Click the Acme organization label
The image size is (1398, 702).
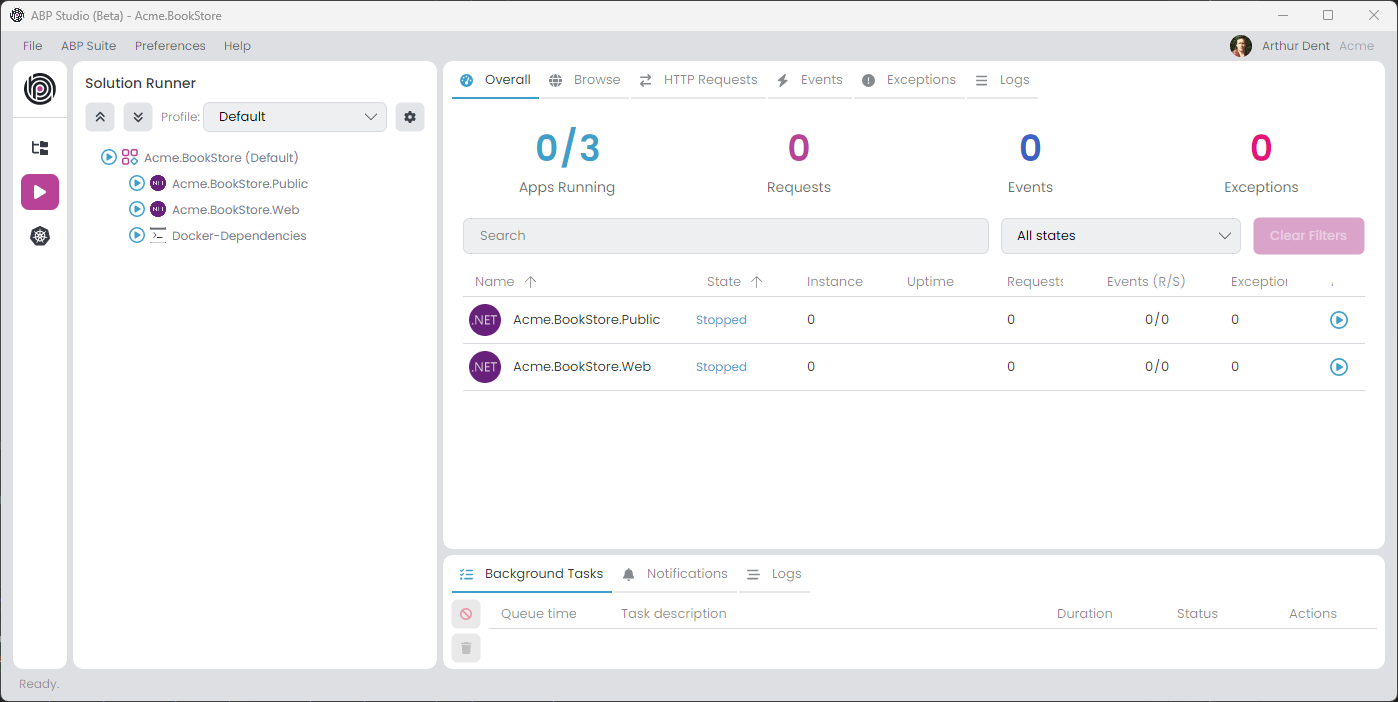click(x=1357, y=46)
